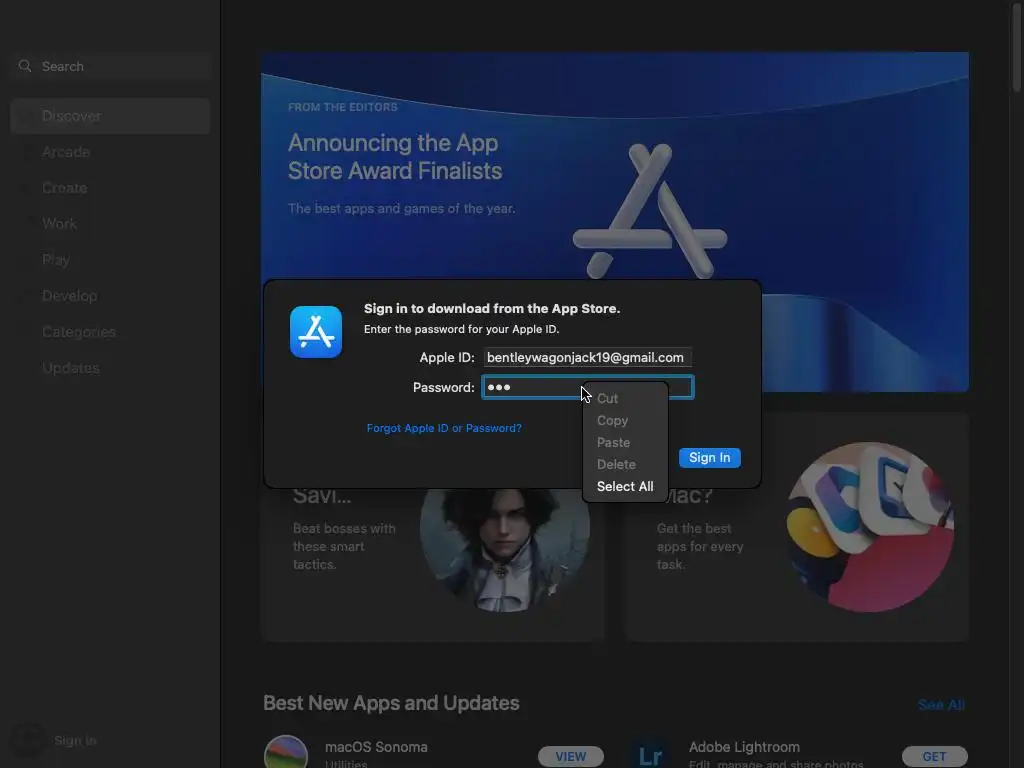Click the Search field in the sidebar
Viewport: 1024px width, 768px height.
point(110,67)
